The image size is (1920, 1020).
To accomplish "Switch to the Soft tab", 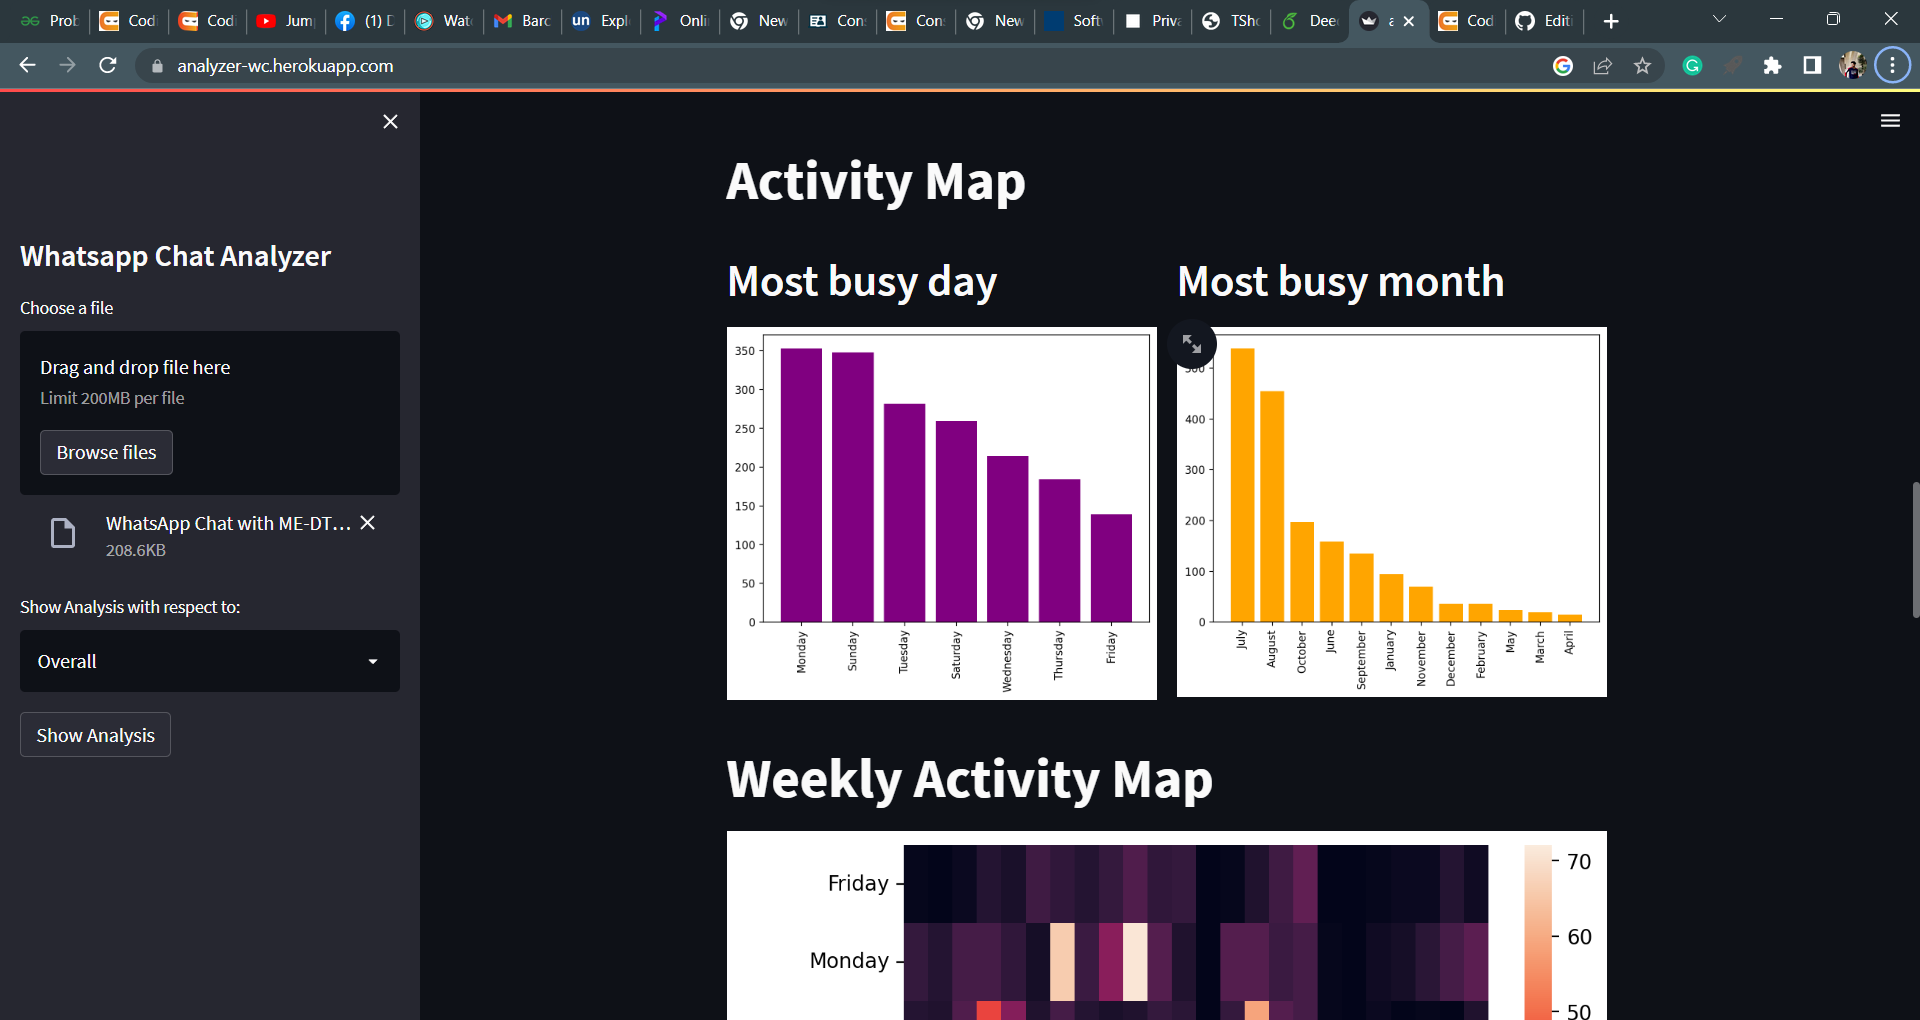I will click(1074, 21).
